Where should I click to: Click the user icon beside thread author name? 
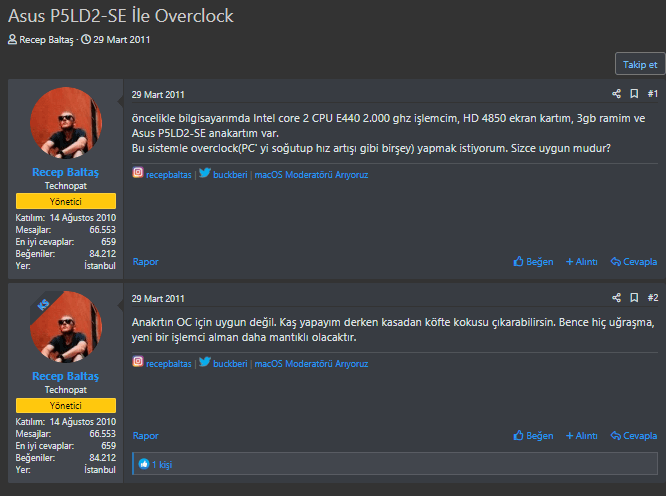pos(12,39)
